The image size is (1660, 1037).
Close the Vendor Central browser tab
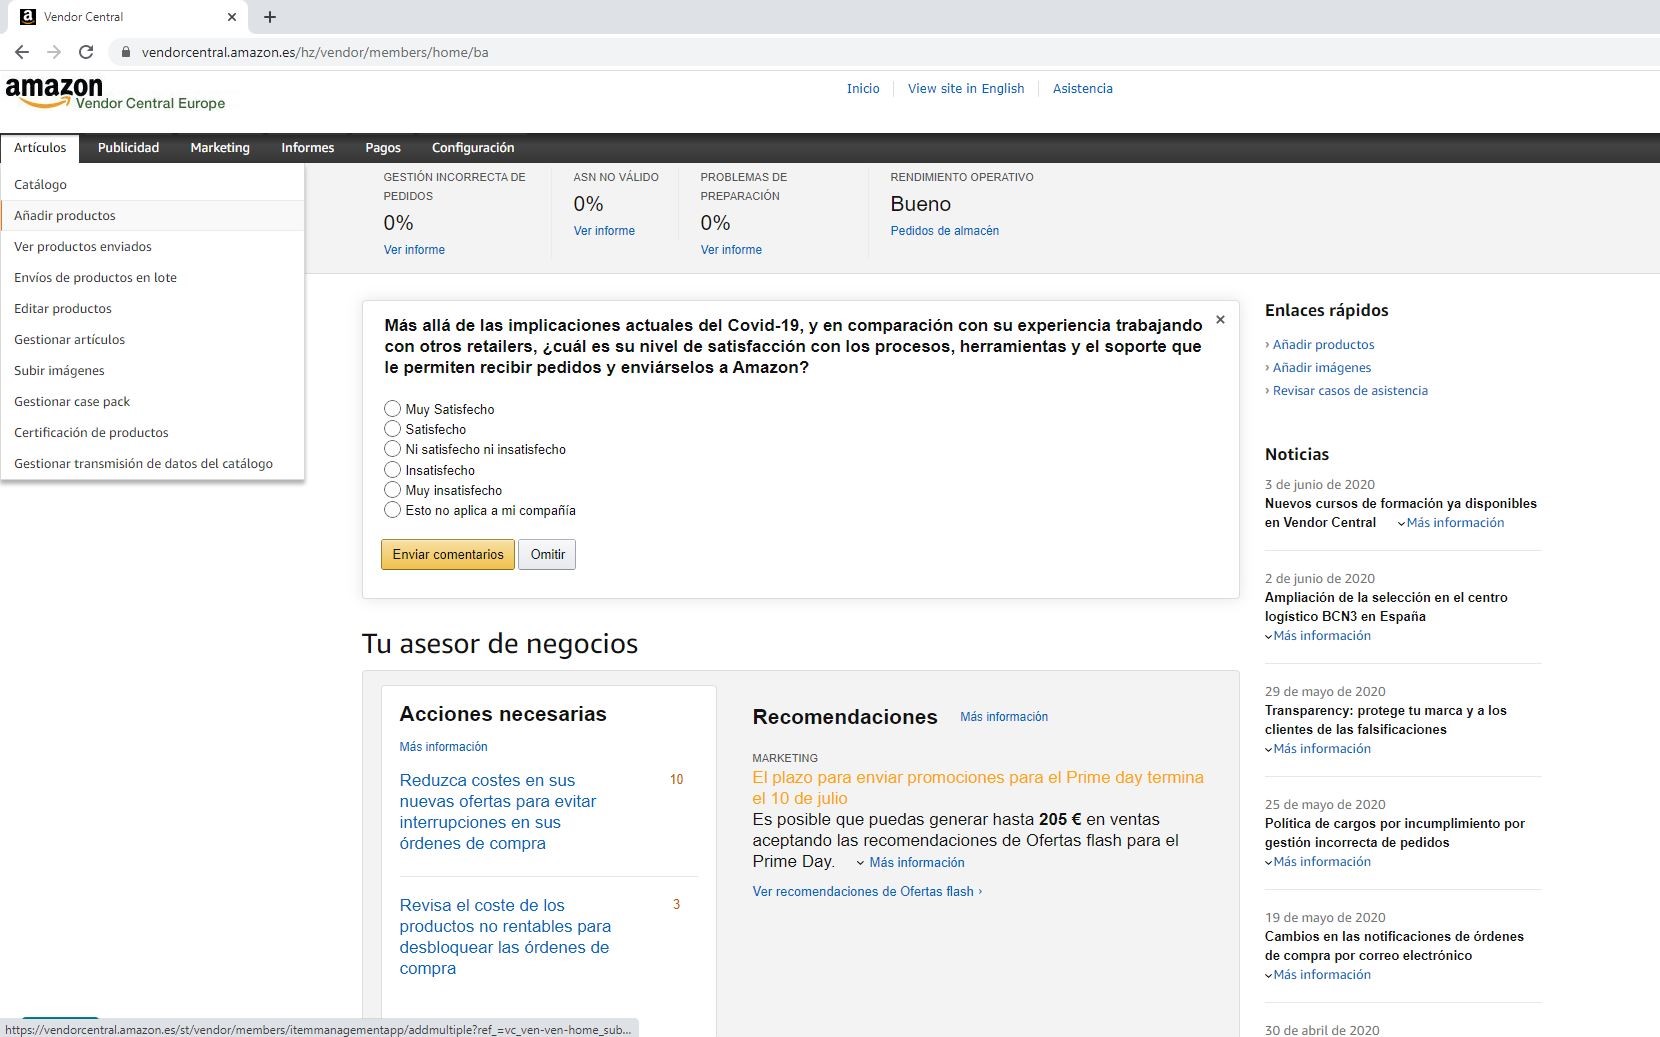coord(232,17)
